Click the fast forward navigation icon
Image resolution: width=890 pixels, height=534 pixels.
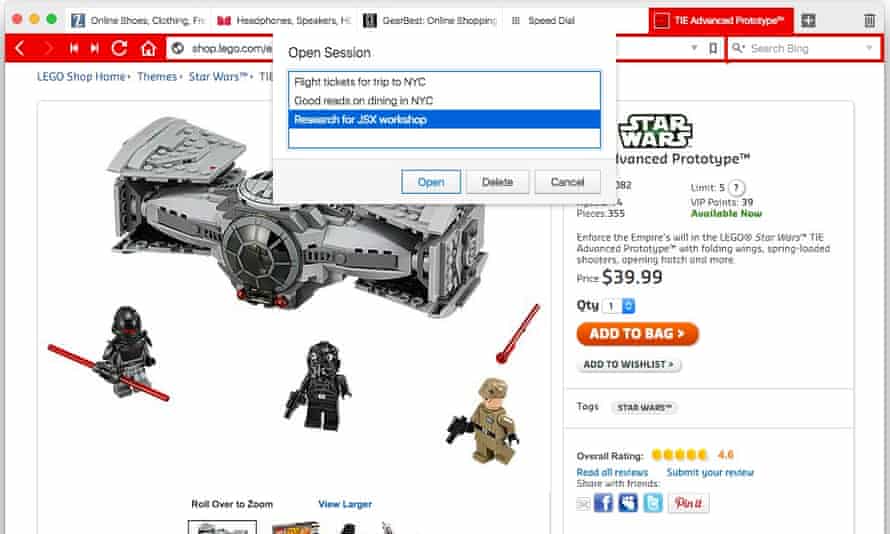[95, 48]
